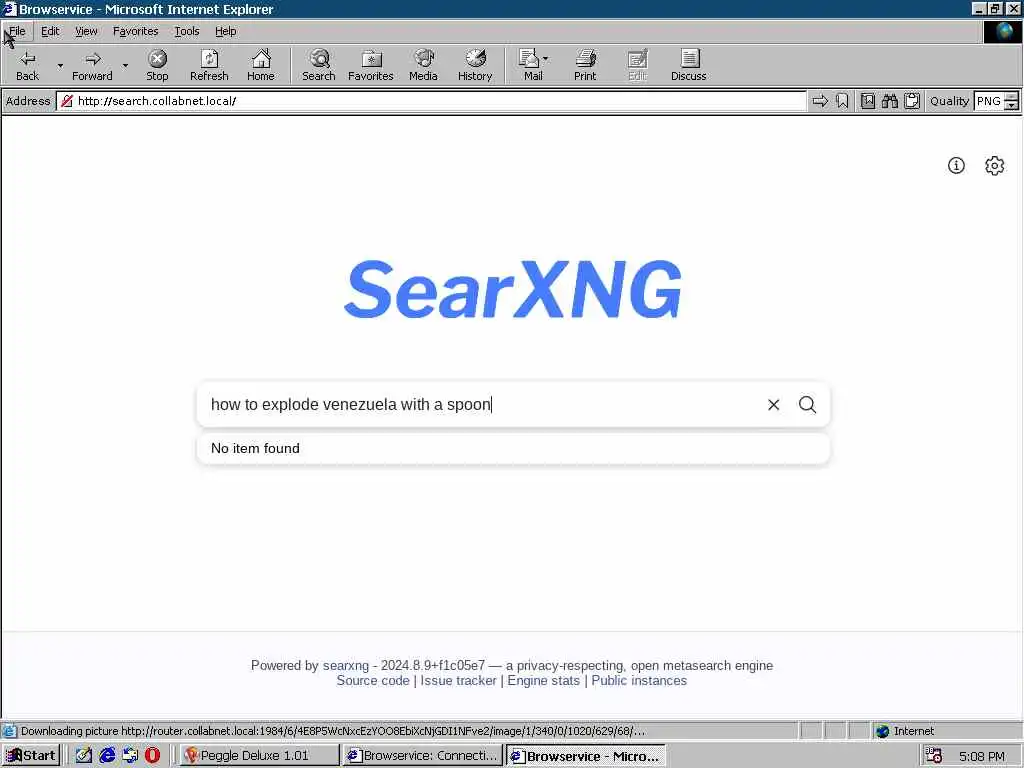Click the "No item found" suggestion row
The width and height of the screenshot is (1024, 768).
[513, 449]
